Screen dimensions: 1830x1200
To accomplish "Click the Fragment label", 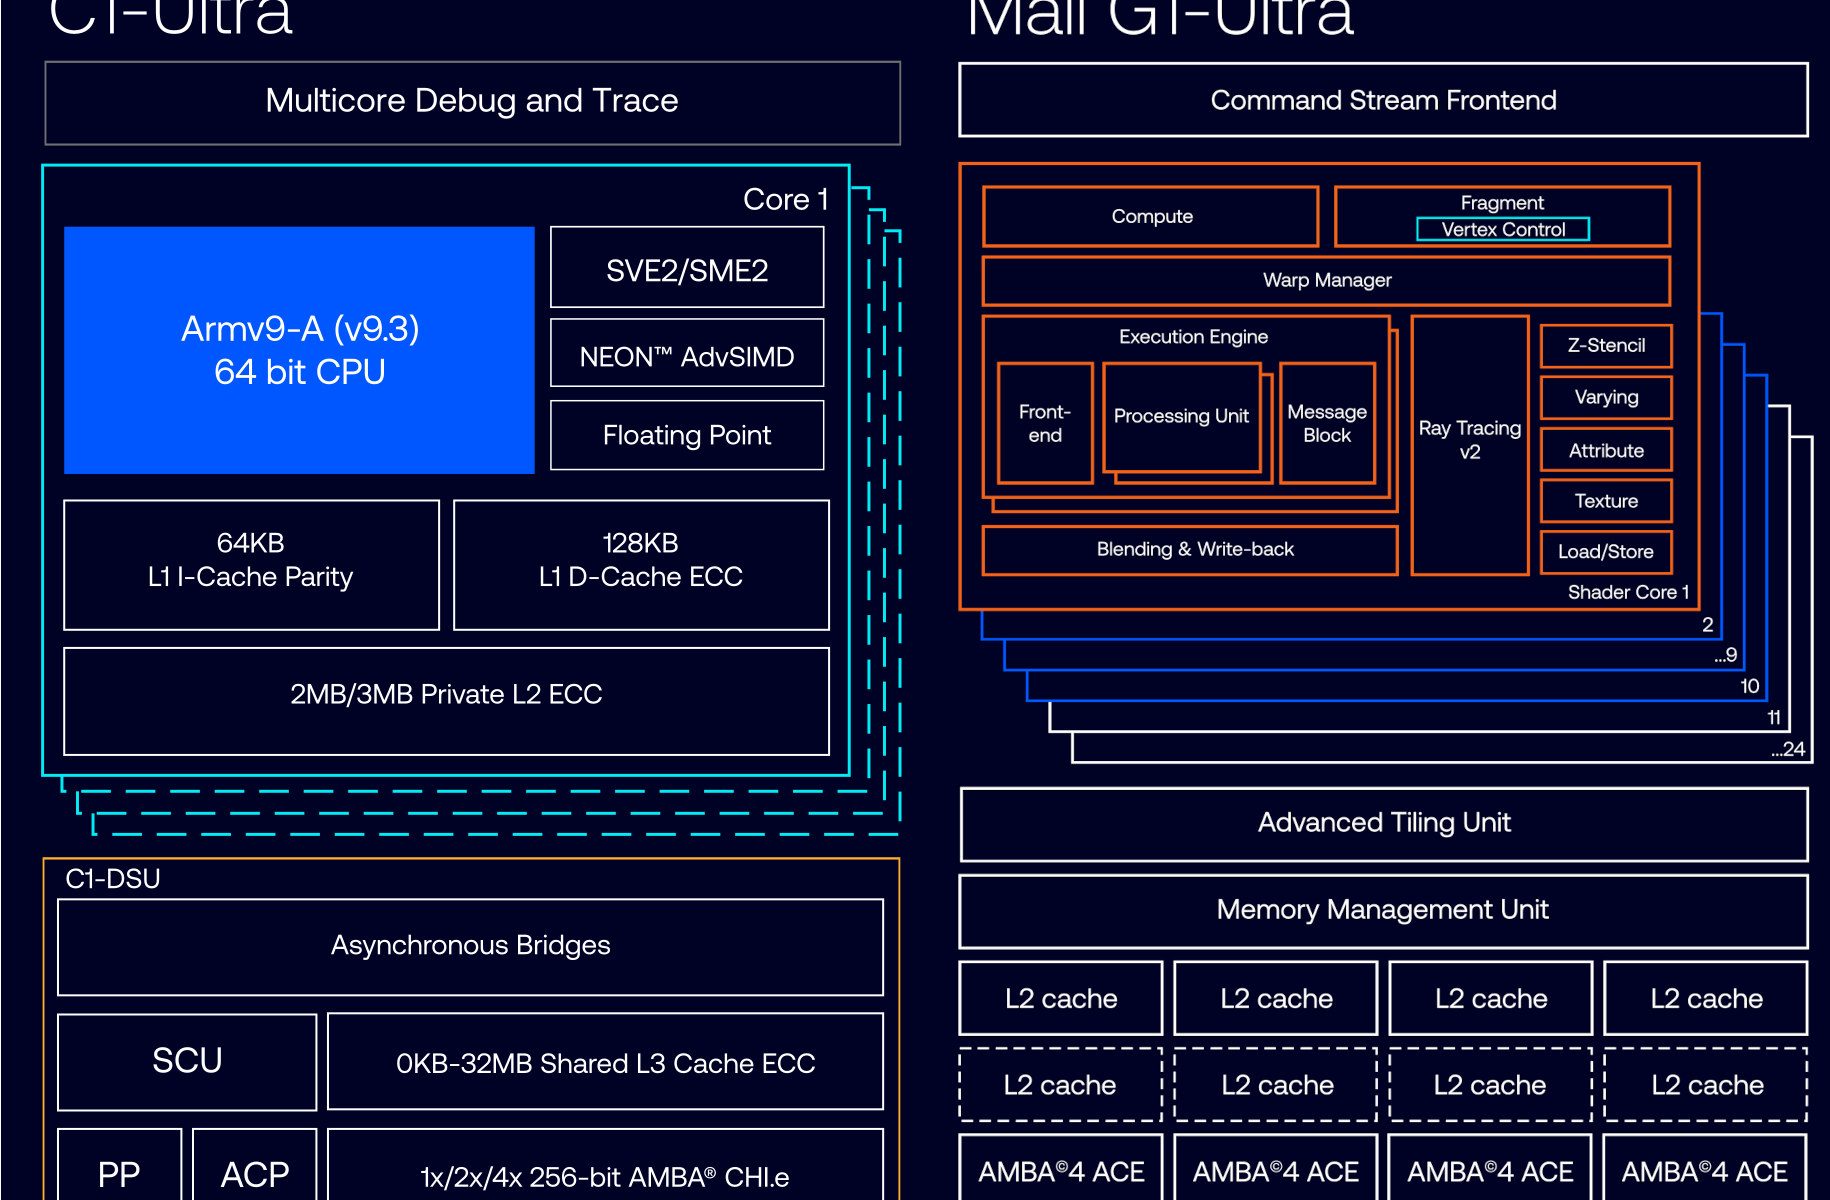I will tap(1502, 203).
